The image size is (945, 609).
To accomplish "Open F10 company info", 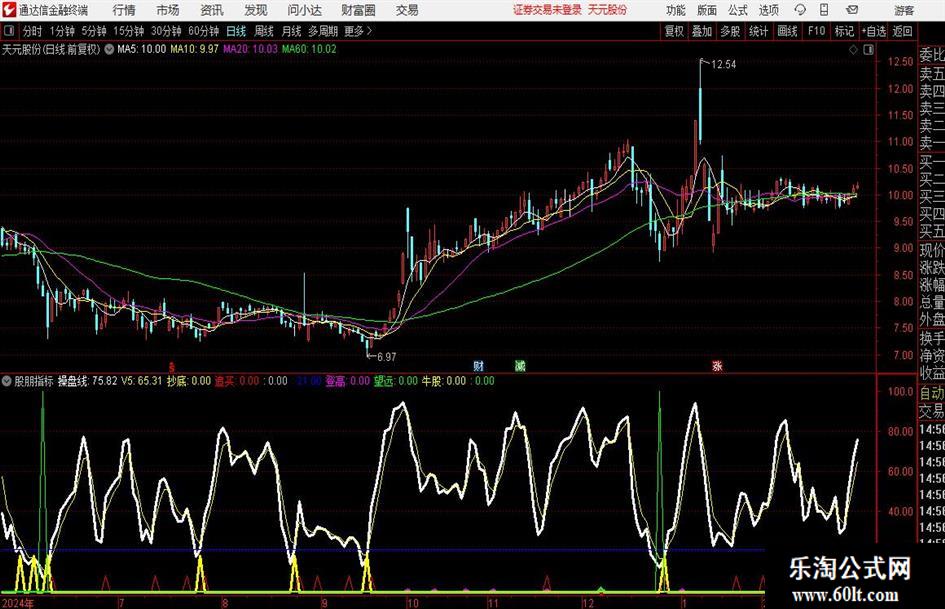I will tap(817, 31).
